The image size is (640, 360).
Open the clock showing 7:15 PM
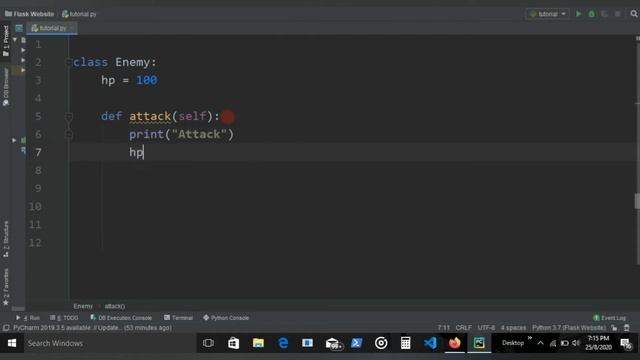coord(598,343)
